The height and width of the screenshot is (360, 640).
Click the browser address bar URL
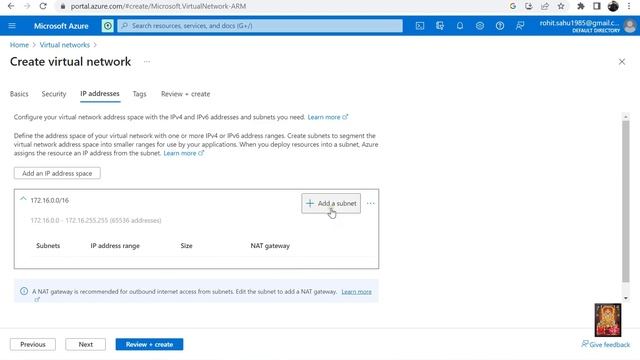pyautogui.click(x=158, y=6)
